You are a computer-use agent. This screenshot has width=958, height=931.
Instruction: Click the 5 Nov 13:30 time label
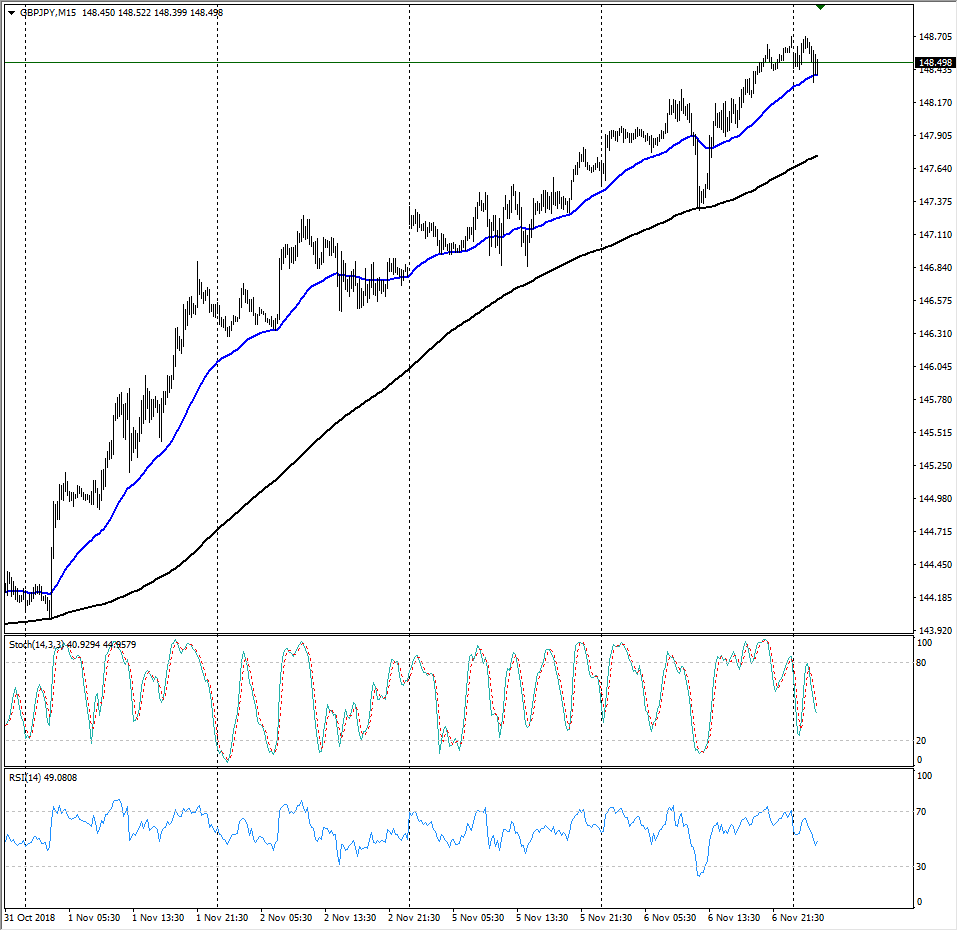point(542,916)
